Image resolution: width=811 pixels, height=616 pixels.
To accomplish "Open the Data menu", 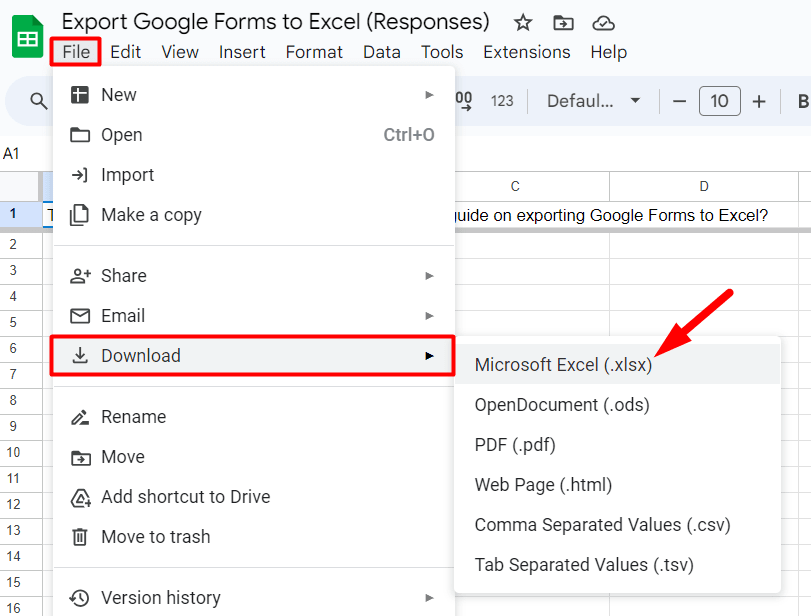I will point(382,52).
